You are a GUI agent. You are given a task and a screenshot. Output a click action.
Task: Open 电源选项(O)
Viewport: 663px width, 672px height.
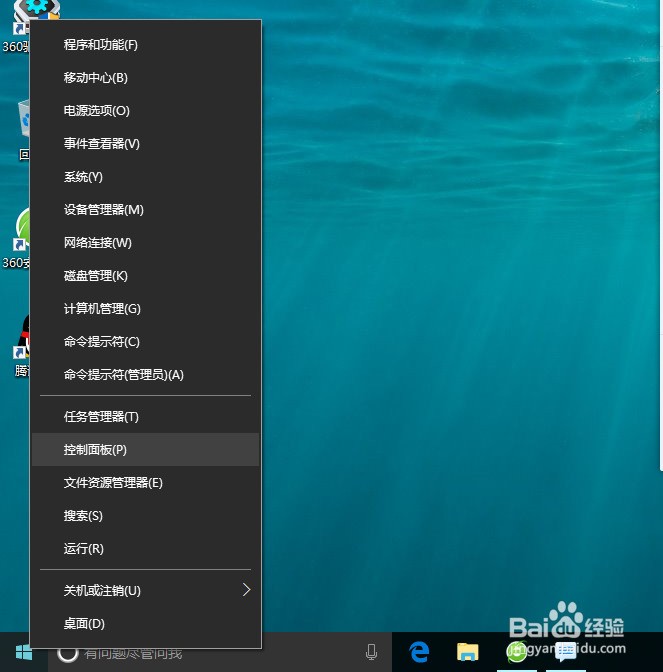coord(145,111)
